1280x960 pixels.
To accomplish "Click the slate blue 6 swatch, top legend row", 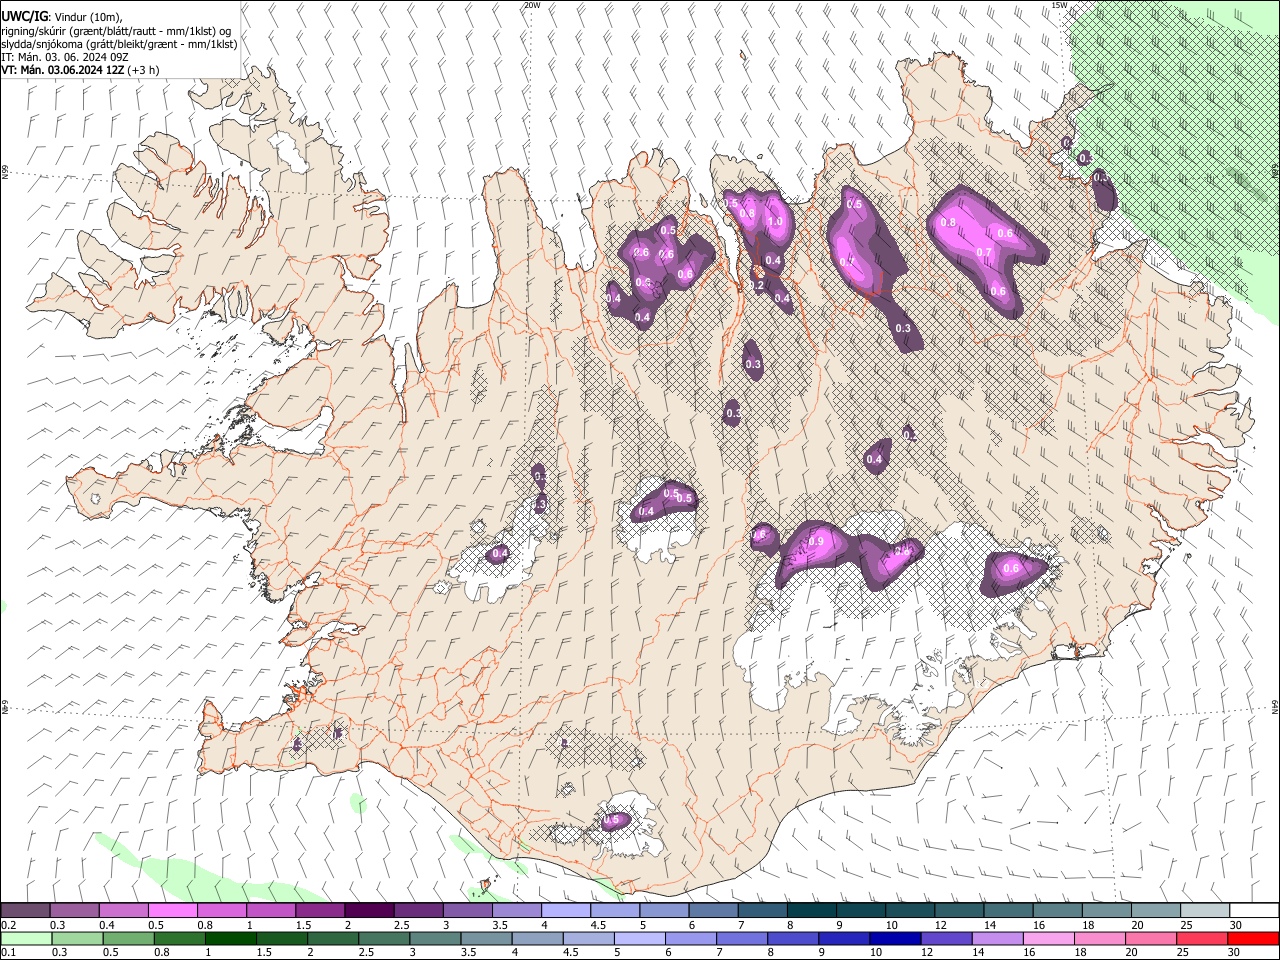I will coord(713,911).
